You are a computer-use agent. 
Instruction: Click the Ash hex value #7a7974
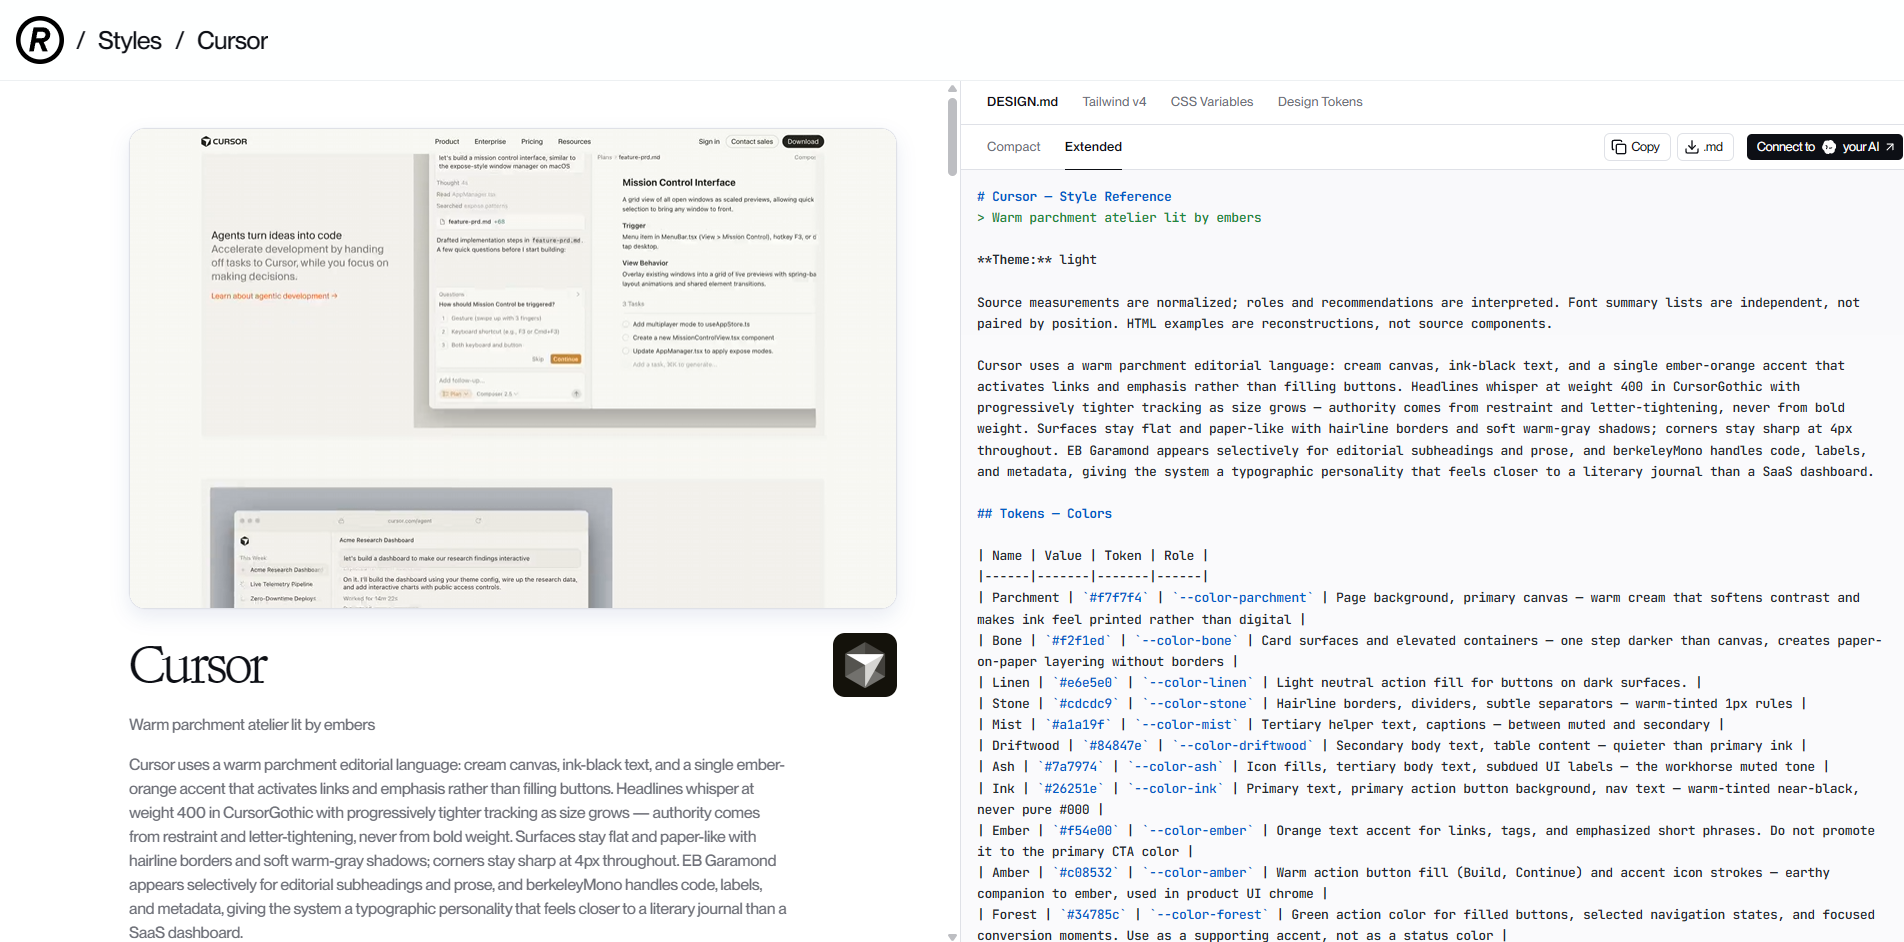[1071, 767]
